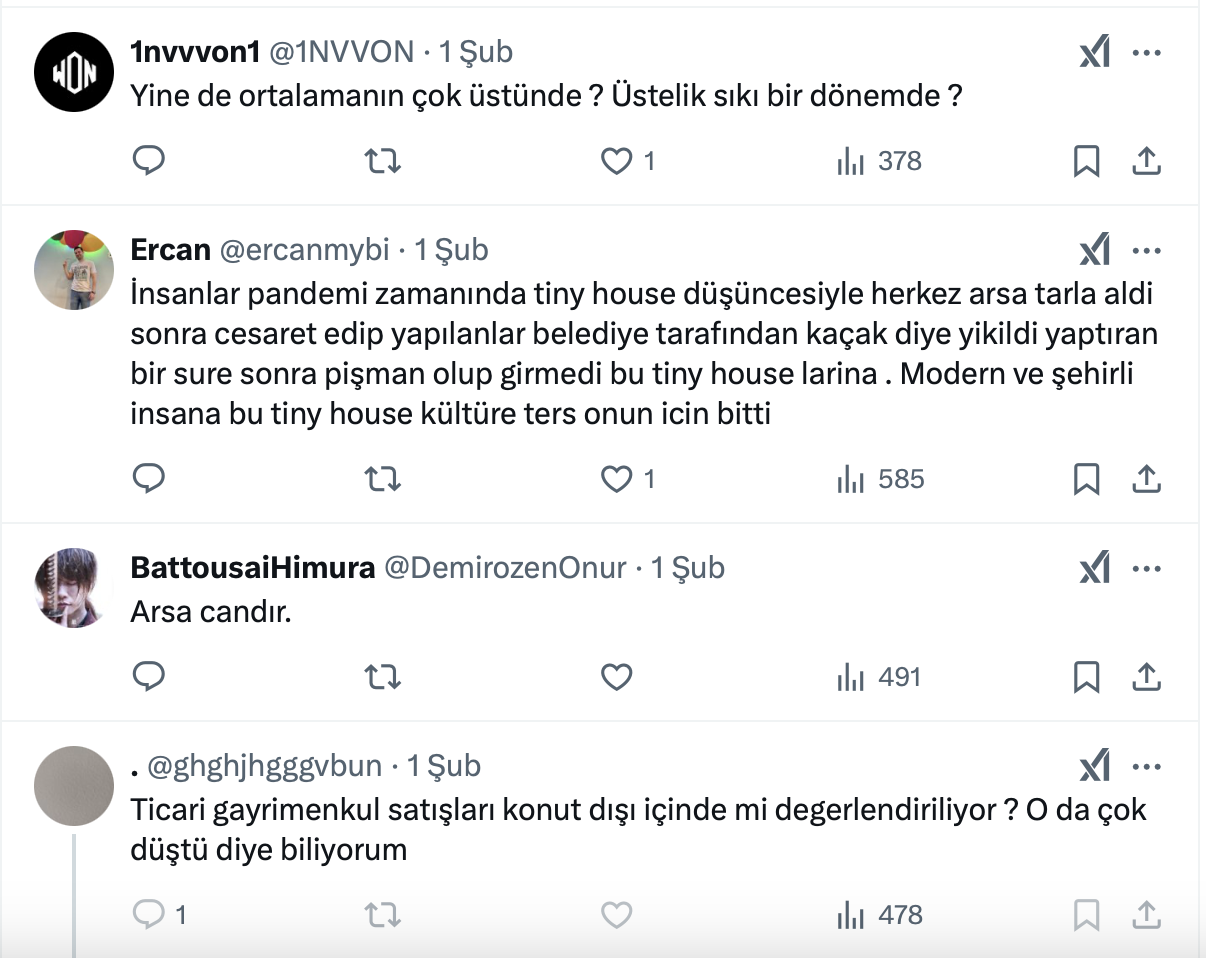This screenshot has width=1206, height=958.
Task: Open more options for @ghghjhgggvbun tweet
Action: point(1146,767)
